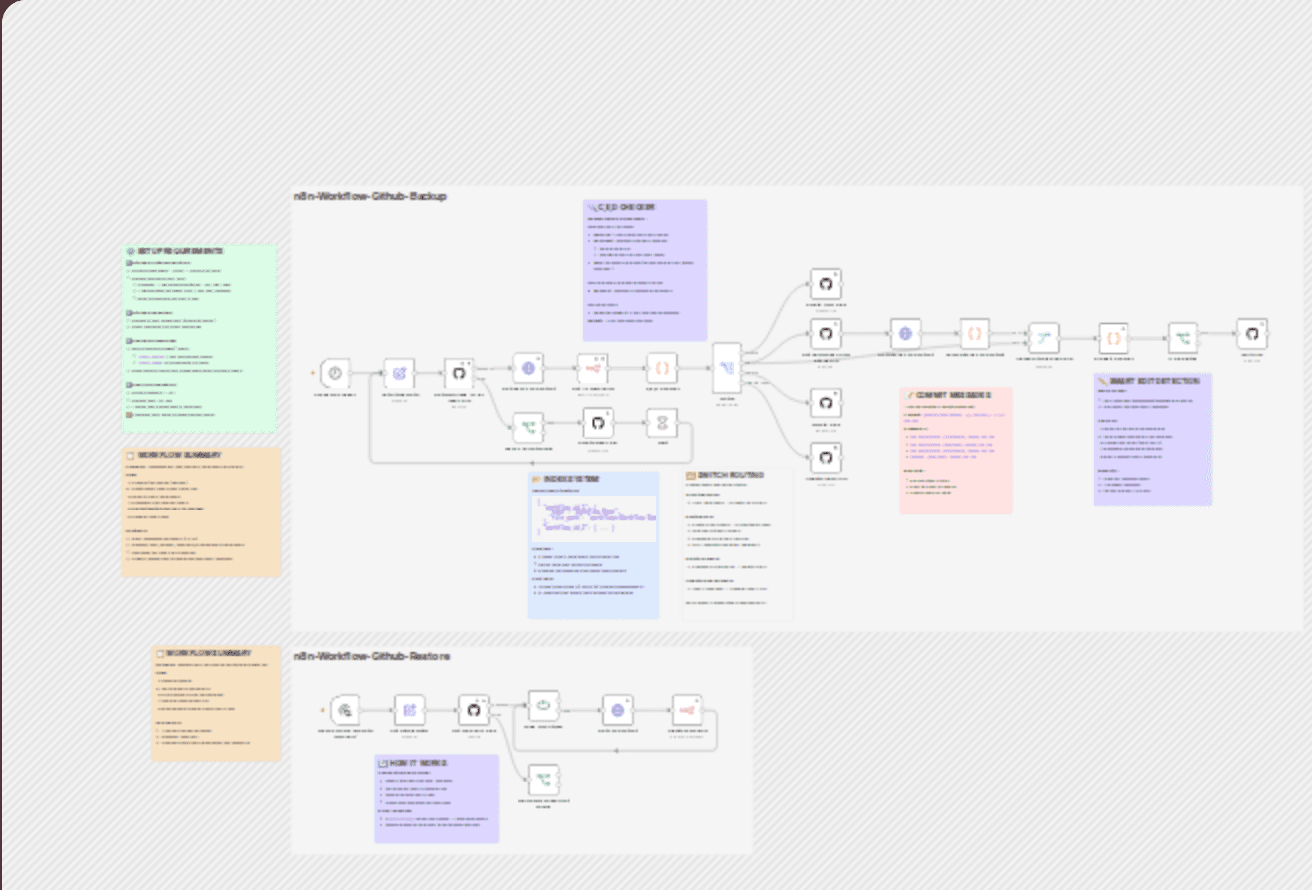Select the pink n8n node ending Restore loop

coord(687,709)
